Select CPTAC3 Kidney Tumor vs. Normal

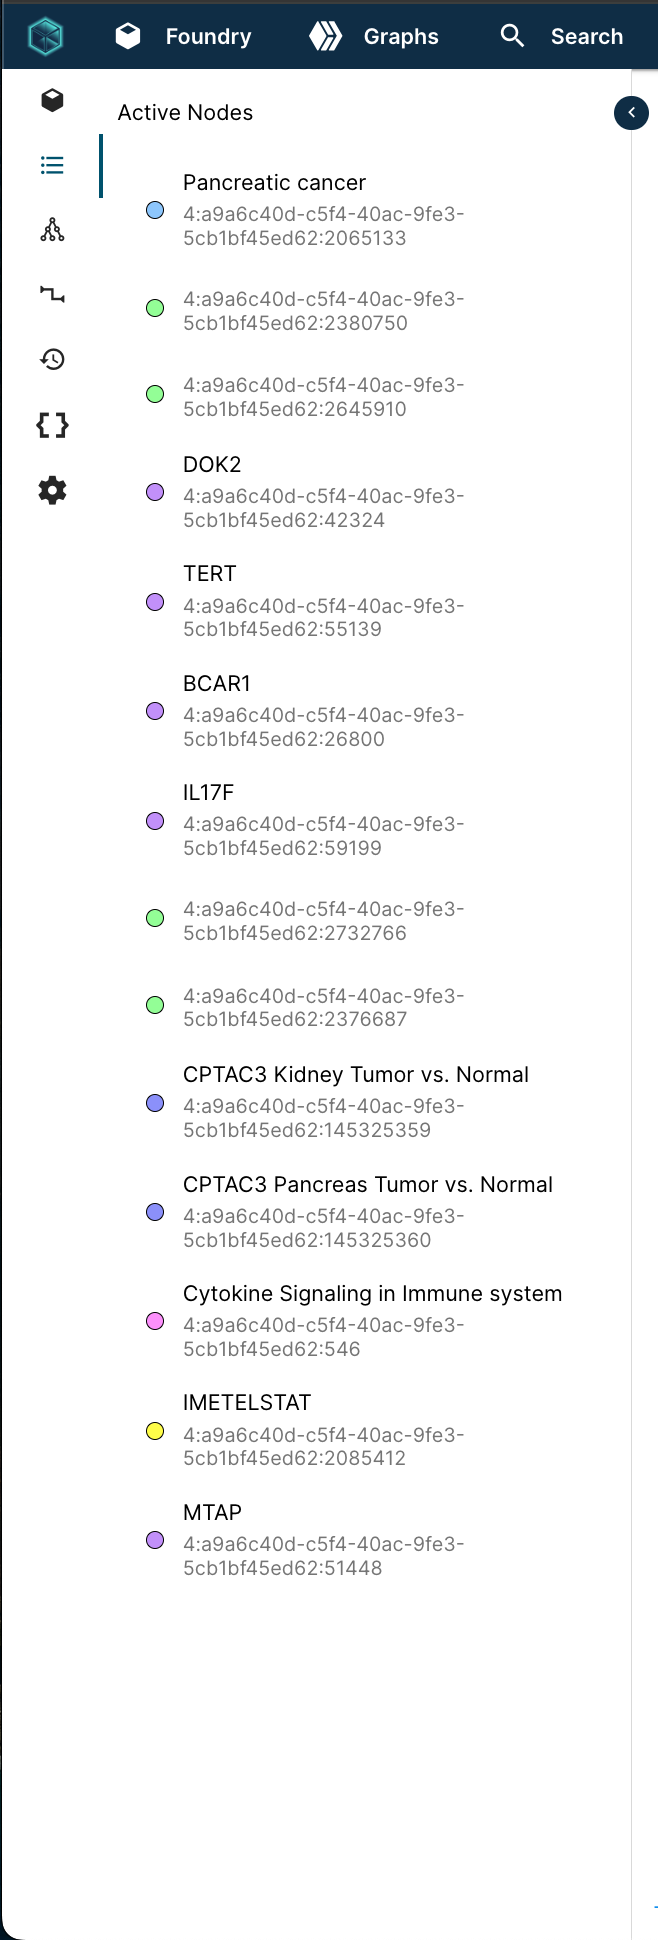[355, 1075]
